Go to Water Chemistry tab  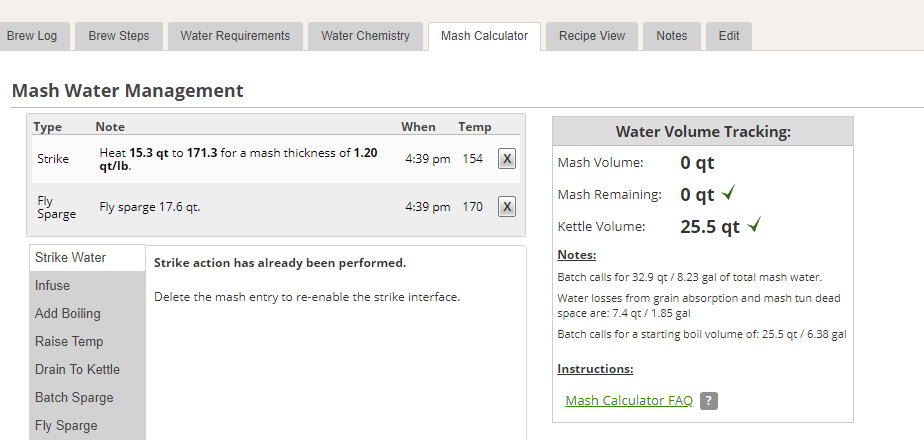pos(365,36)
